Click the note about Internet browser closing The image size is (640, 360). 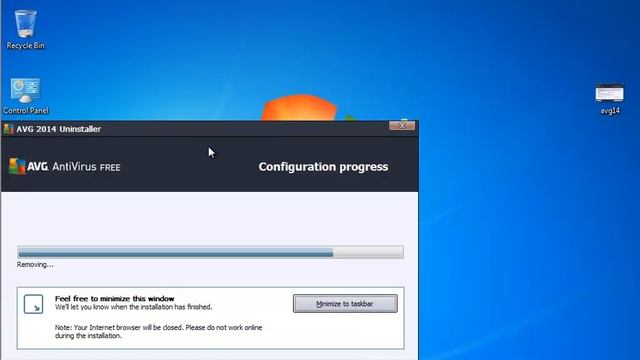pos(158,331)
